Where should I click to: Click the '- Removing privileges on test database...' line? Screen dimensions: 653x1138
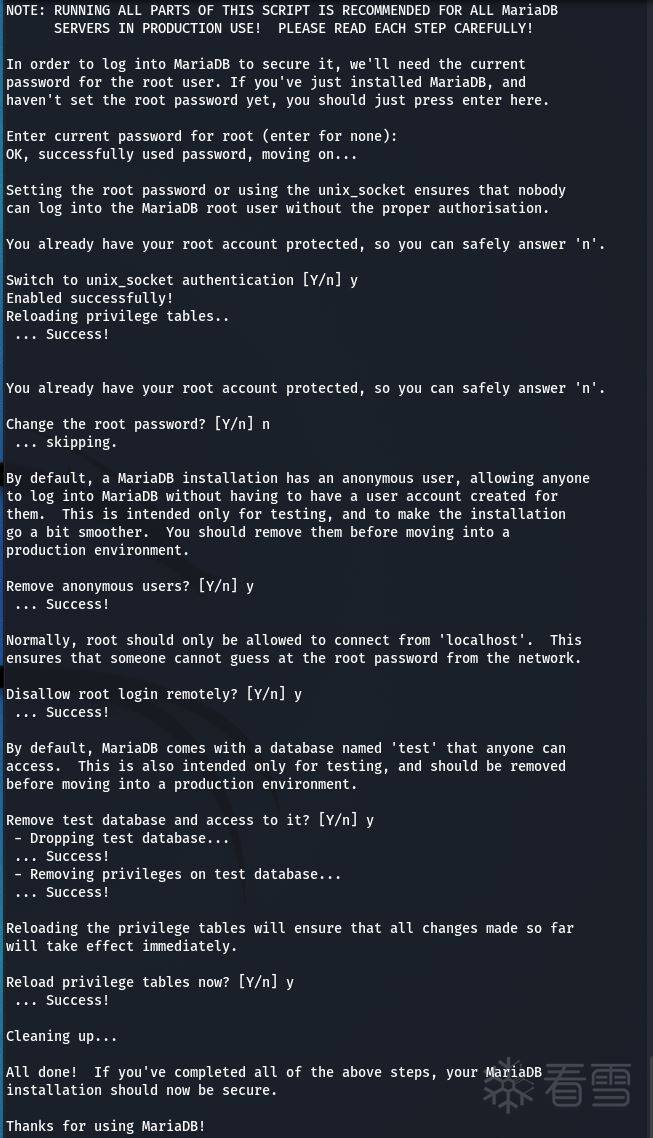click(x=178, y=874)
